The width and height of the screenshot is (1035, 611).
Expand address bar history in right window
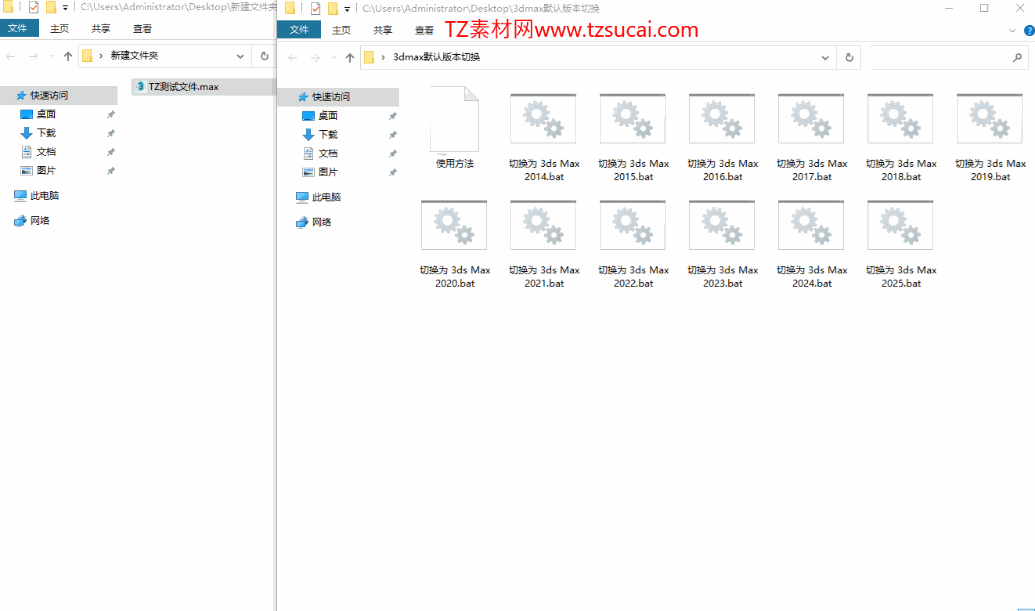pos(825,57)
